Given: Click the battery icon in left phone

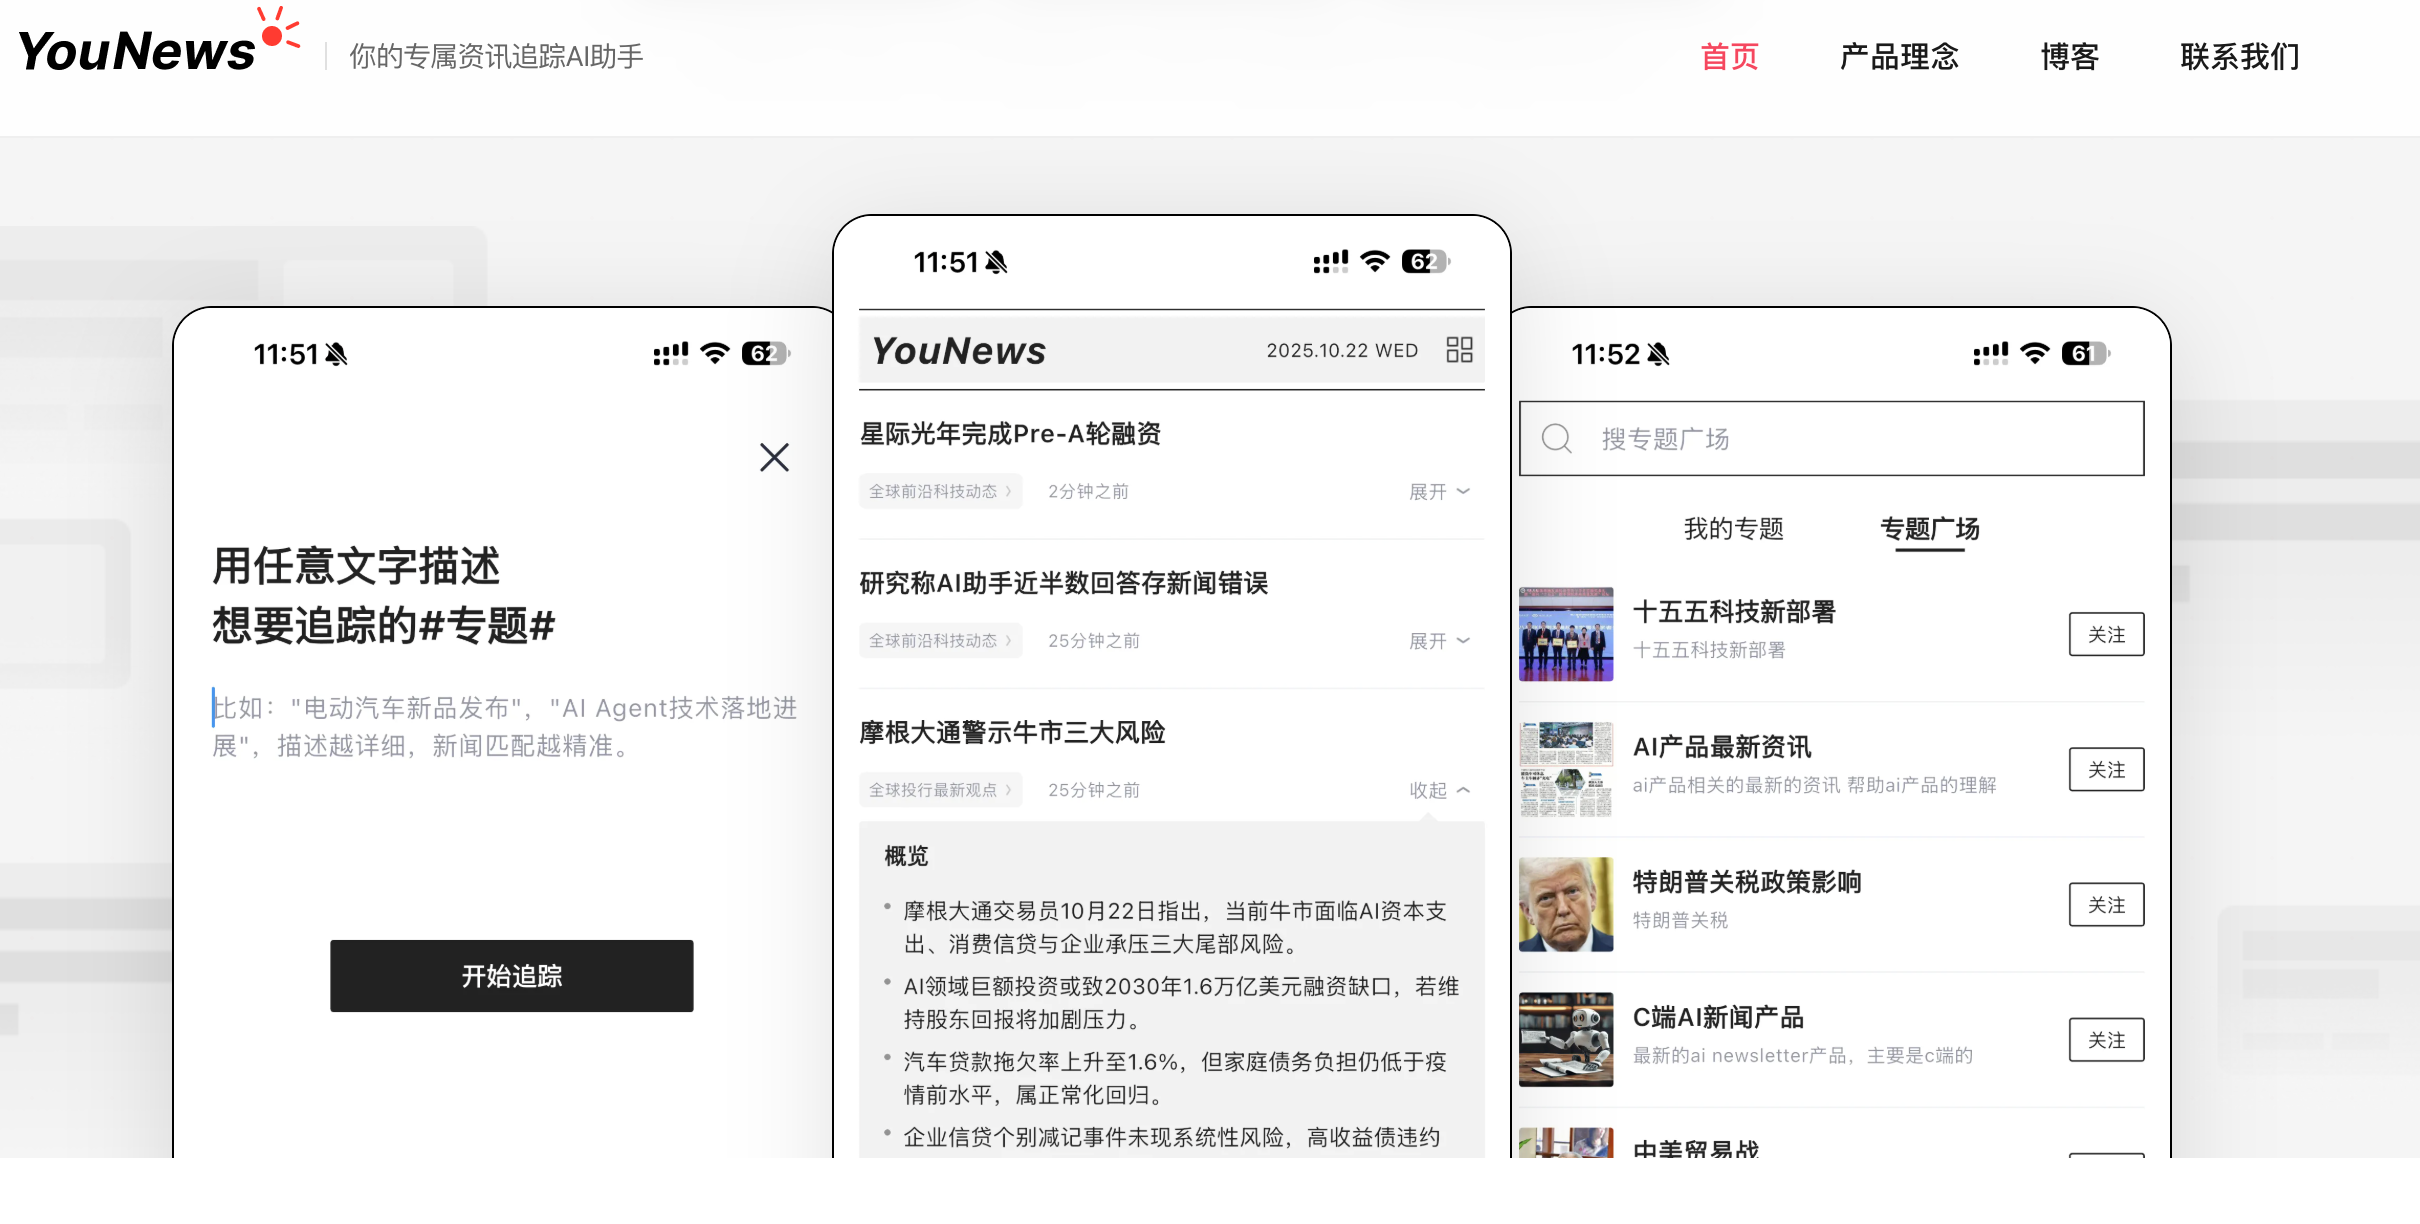Looking at the screenshot, I should click(x=765, y=354).
